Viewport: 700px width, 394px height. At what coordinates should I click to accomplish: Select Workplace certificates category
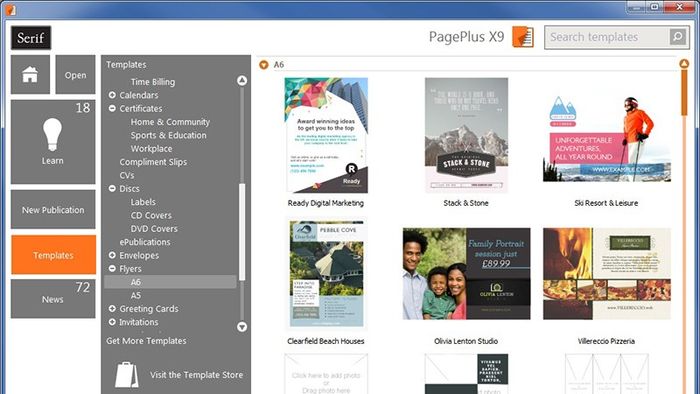coord(151,149)
